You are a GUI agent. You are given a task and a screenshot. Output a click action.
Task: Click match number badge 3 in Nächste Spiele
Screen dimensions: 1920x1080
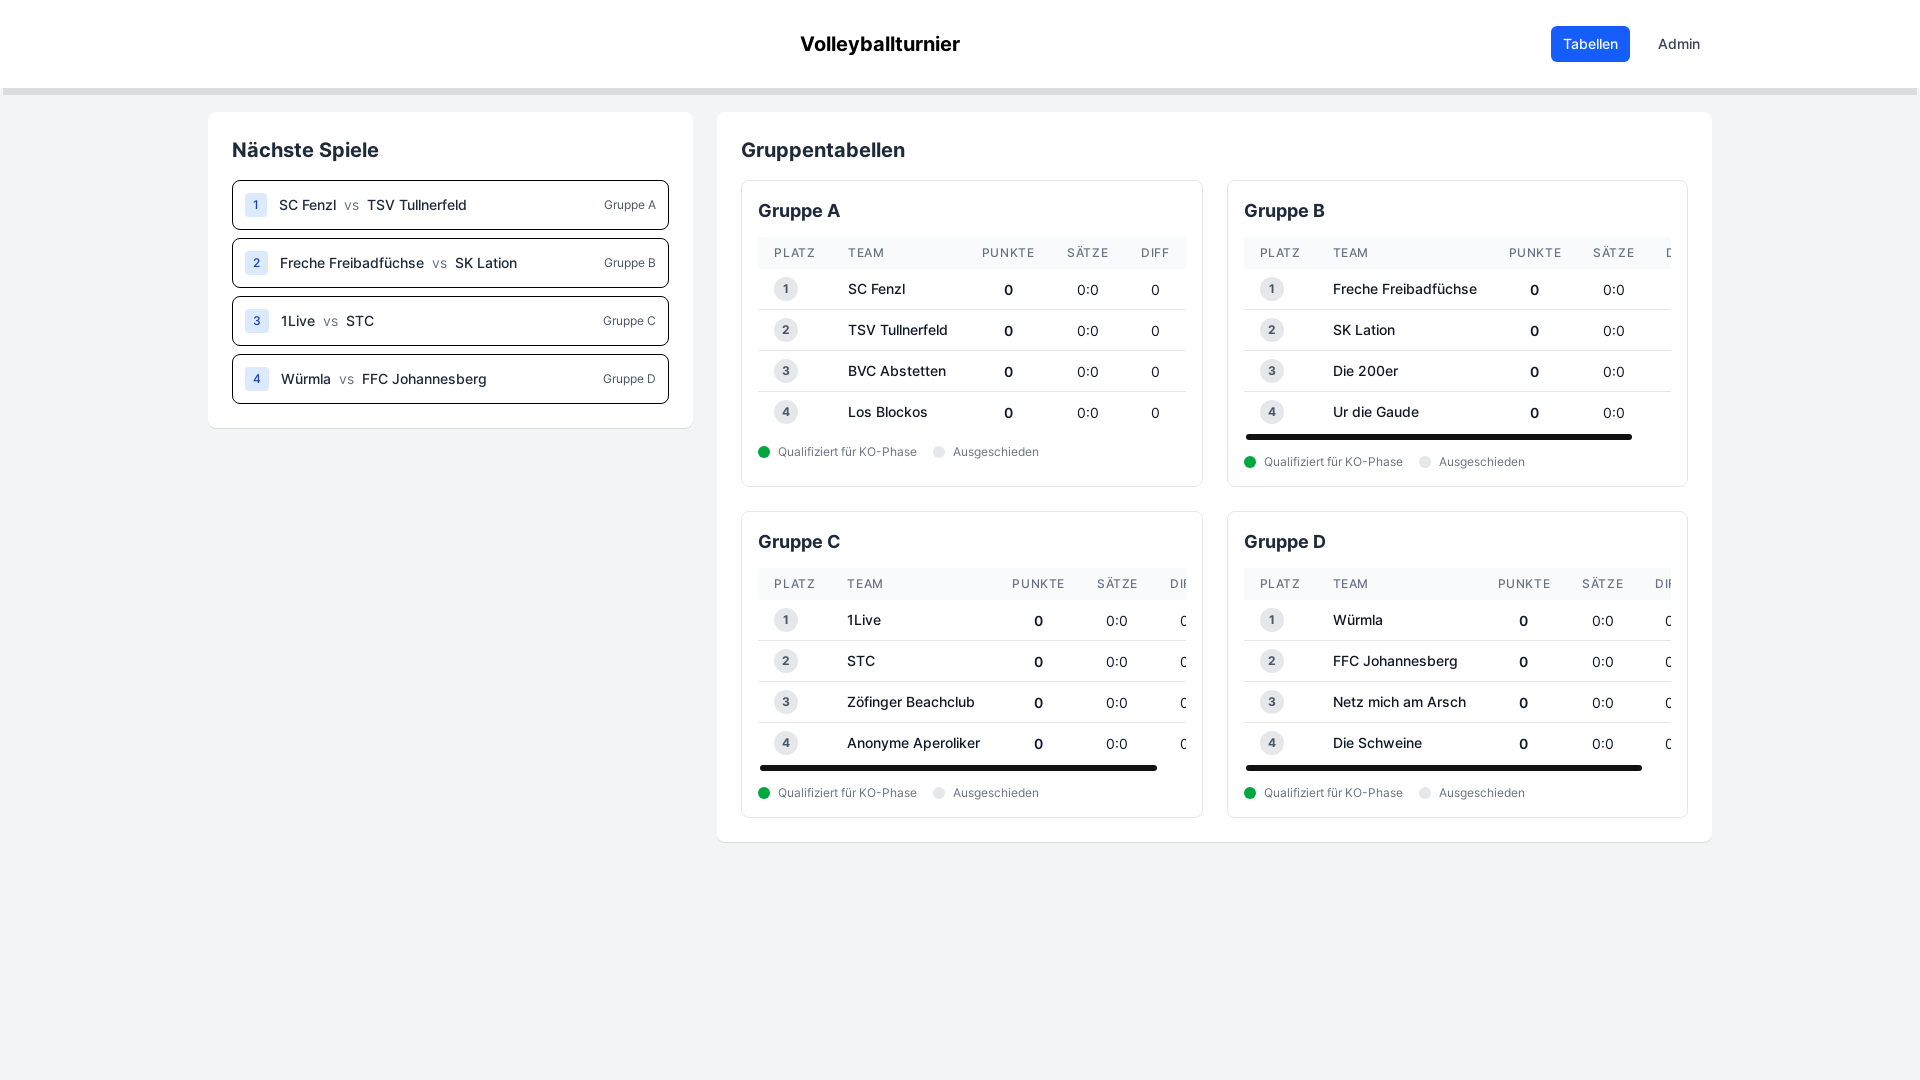(256, 321)
